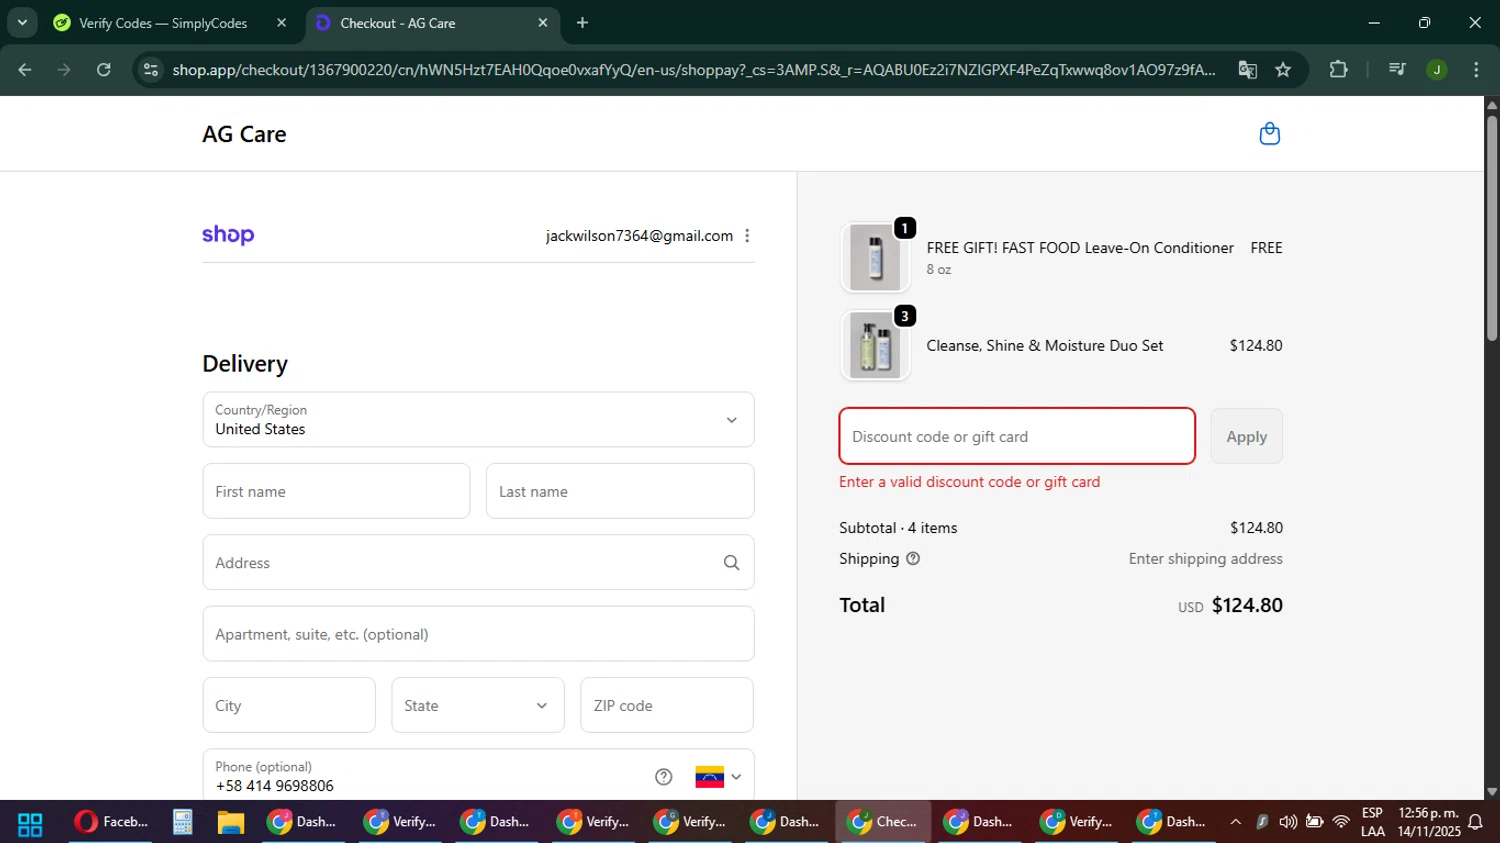Show hidden system tray icons

click(x=1236, y=822)
